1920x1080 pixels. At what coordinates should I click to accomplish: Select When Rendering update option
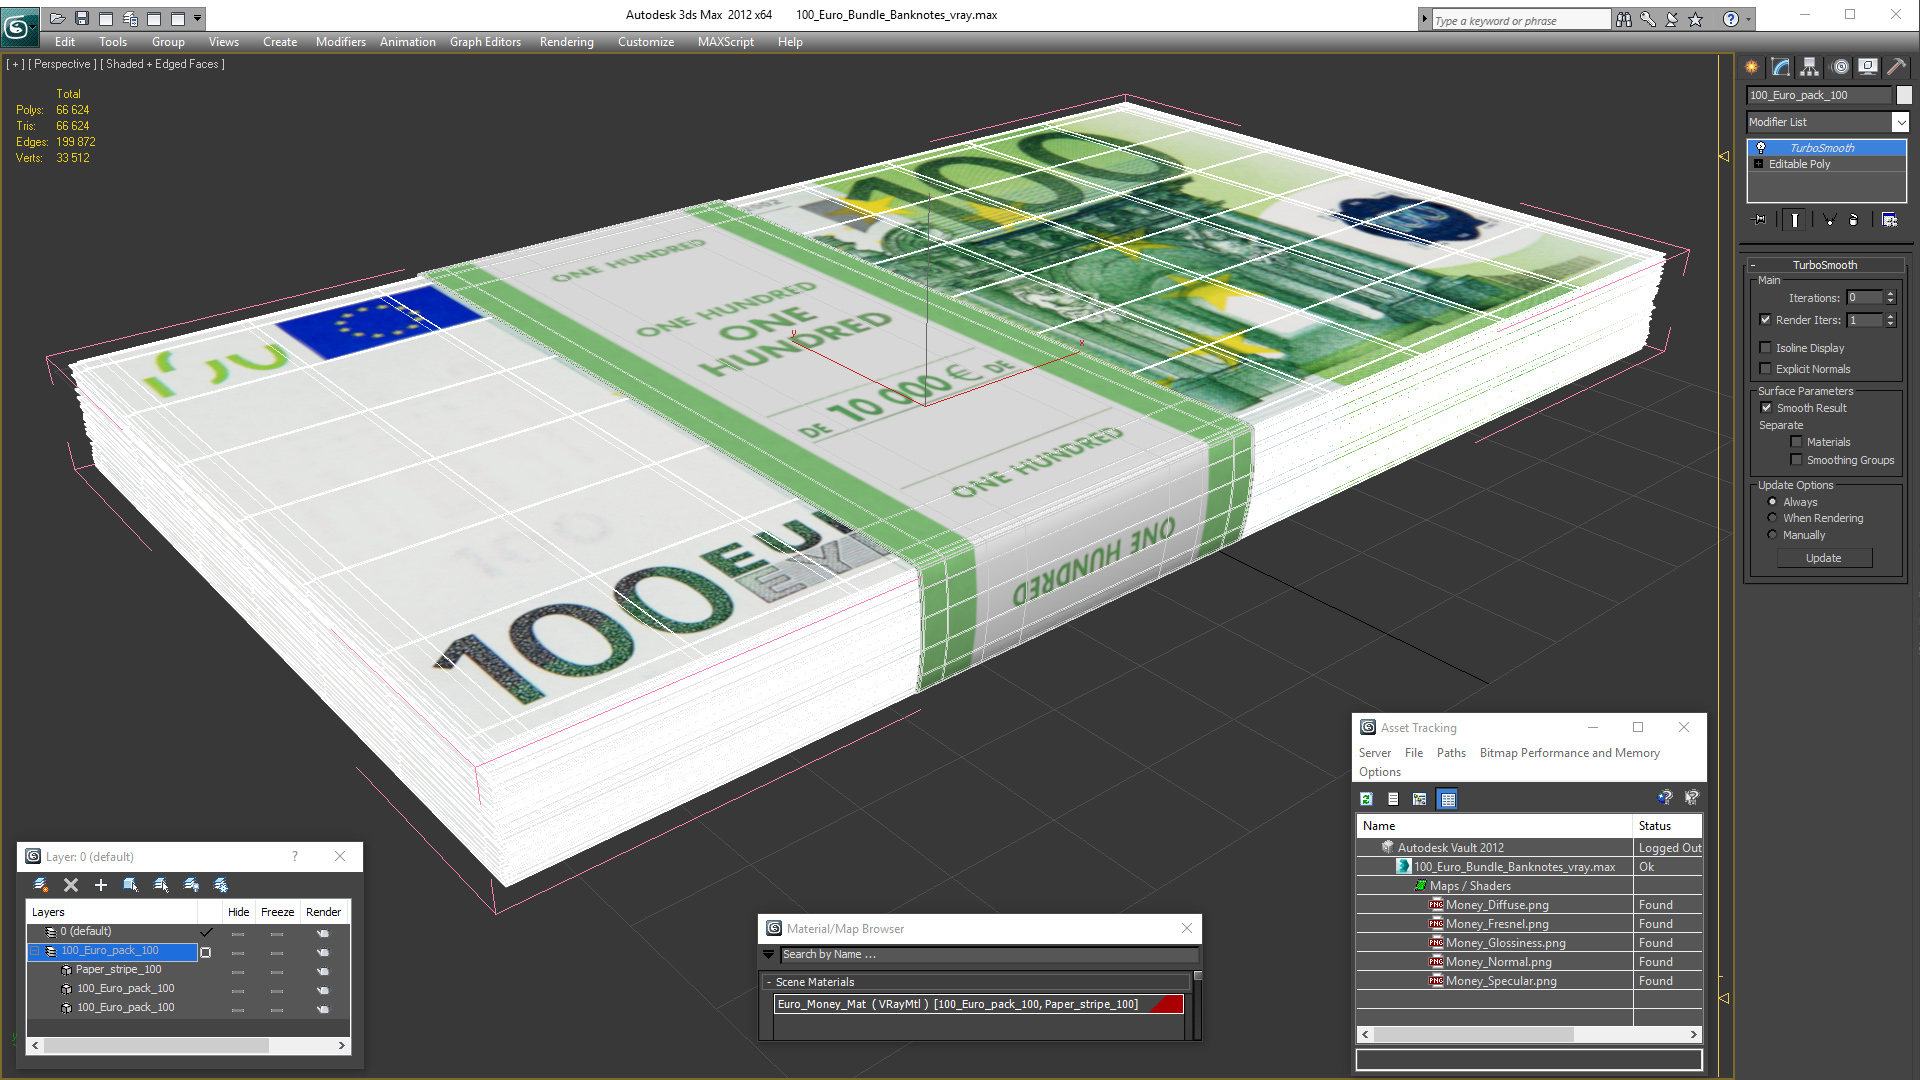(x=1773, y=518)
